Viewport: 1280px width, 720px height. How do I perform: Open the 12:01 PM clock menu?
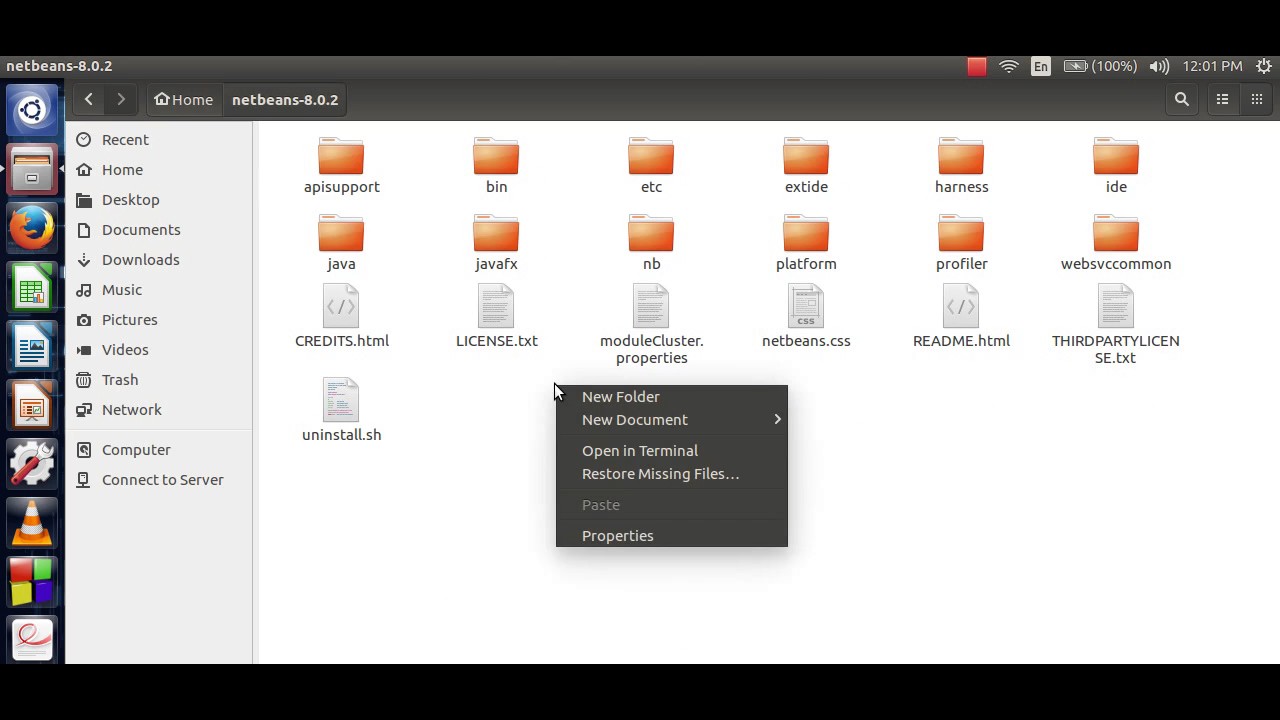(x=1212, y=66)
